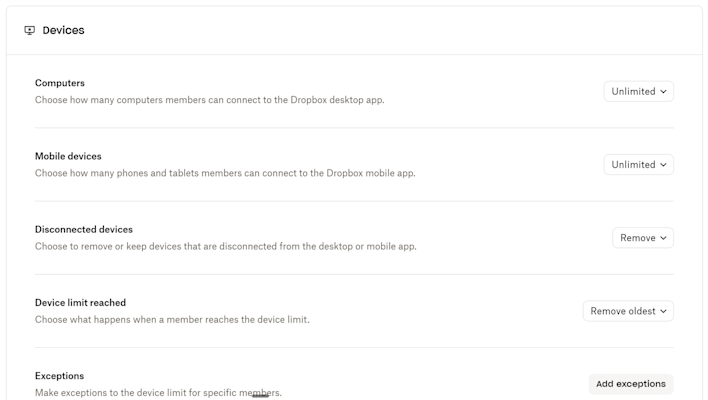
Task: Click the Computers setting title
Action: point(60,83)
